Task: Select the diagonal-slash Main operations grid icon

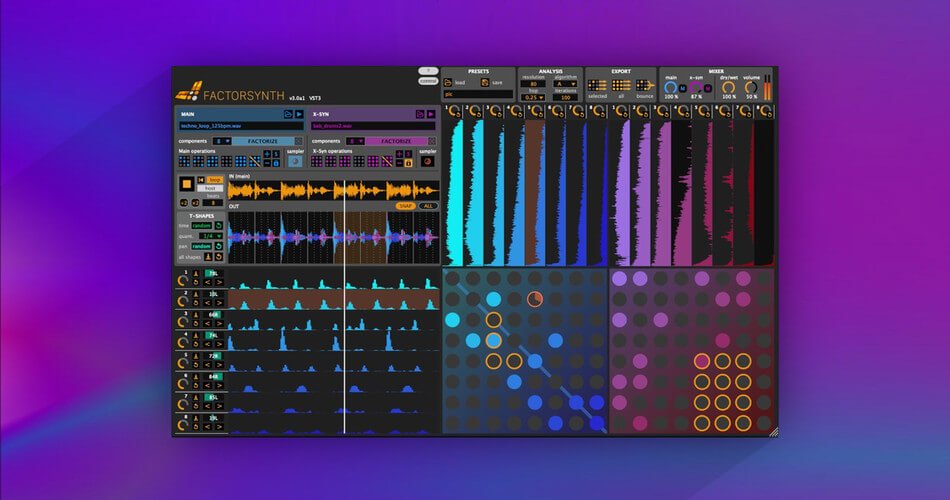Action: pyautogui.click(x=255, y=161)
